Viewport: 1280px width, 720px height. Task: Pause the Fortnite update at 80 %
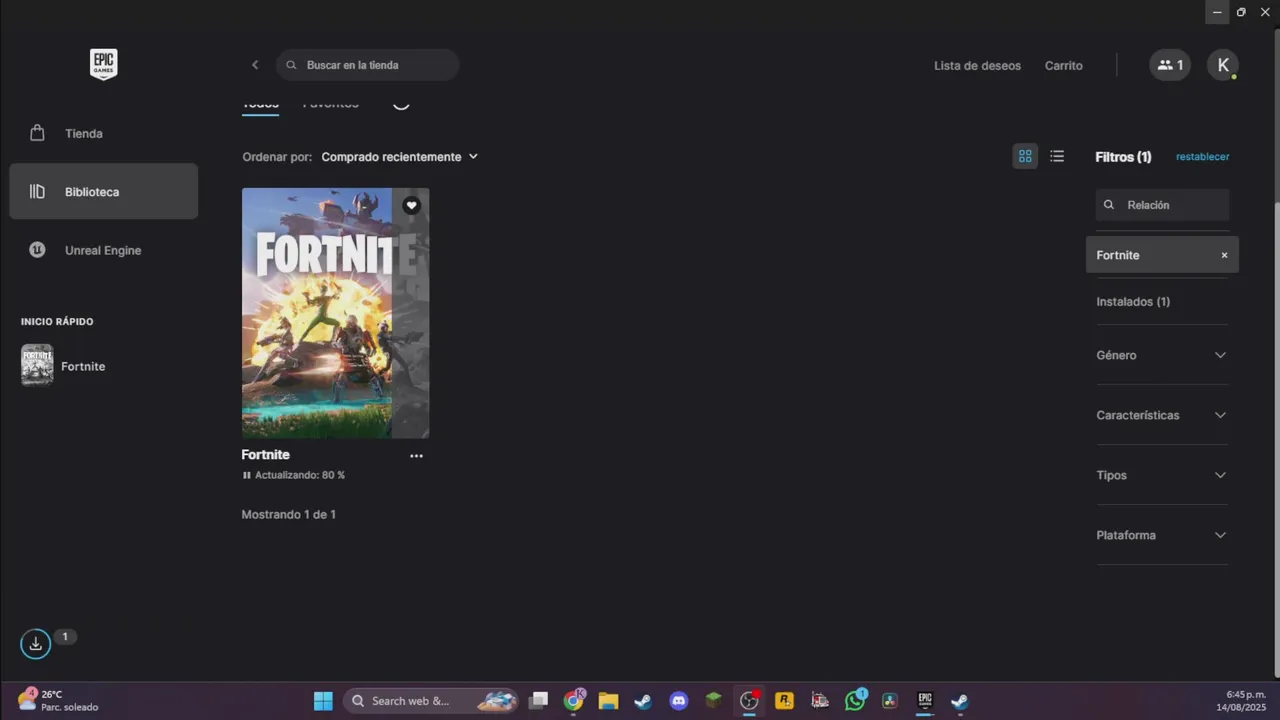247,475
